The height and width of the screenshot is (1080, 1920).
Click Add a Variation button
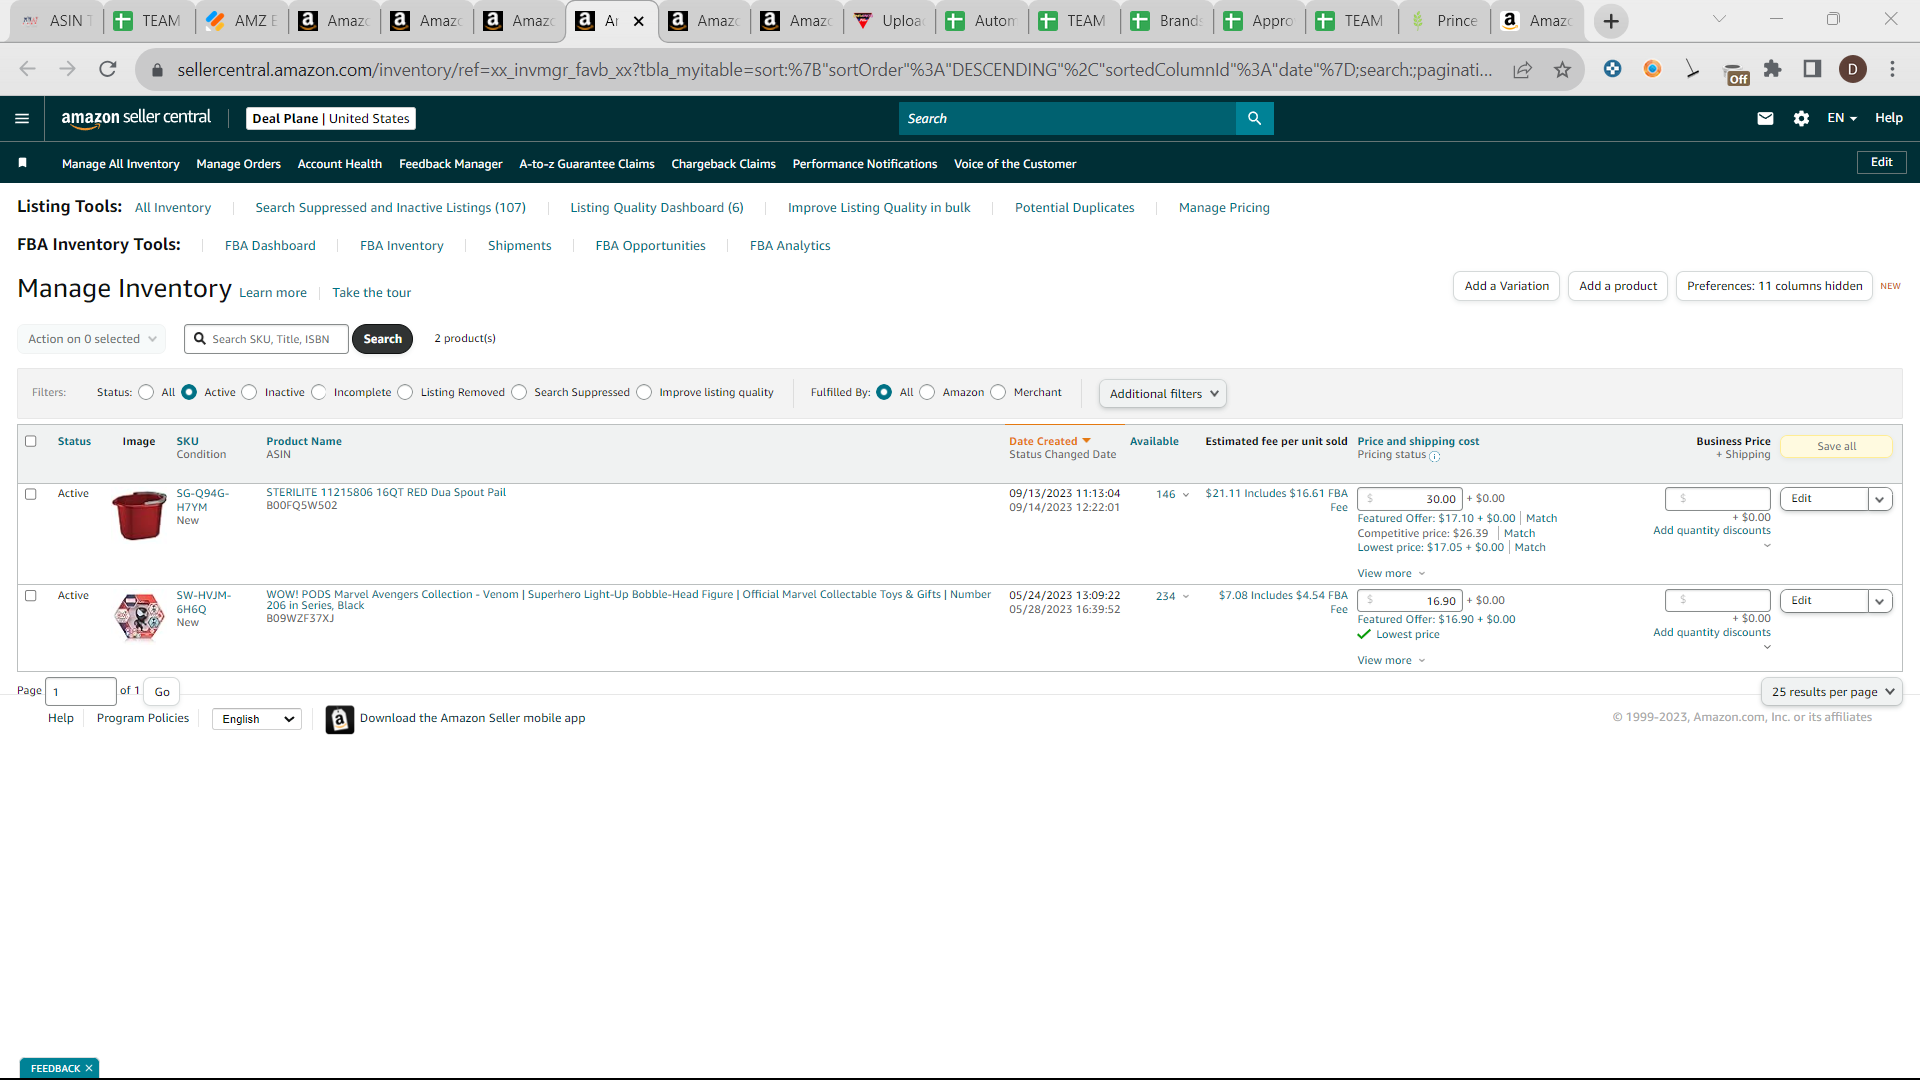(x=1506, y=286)
